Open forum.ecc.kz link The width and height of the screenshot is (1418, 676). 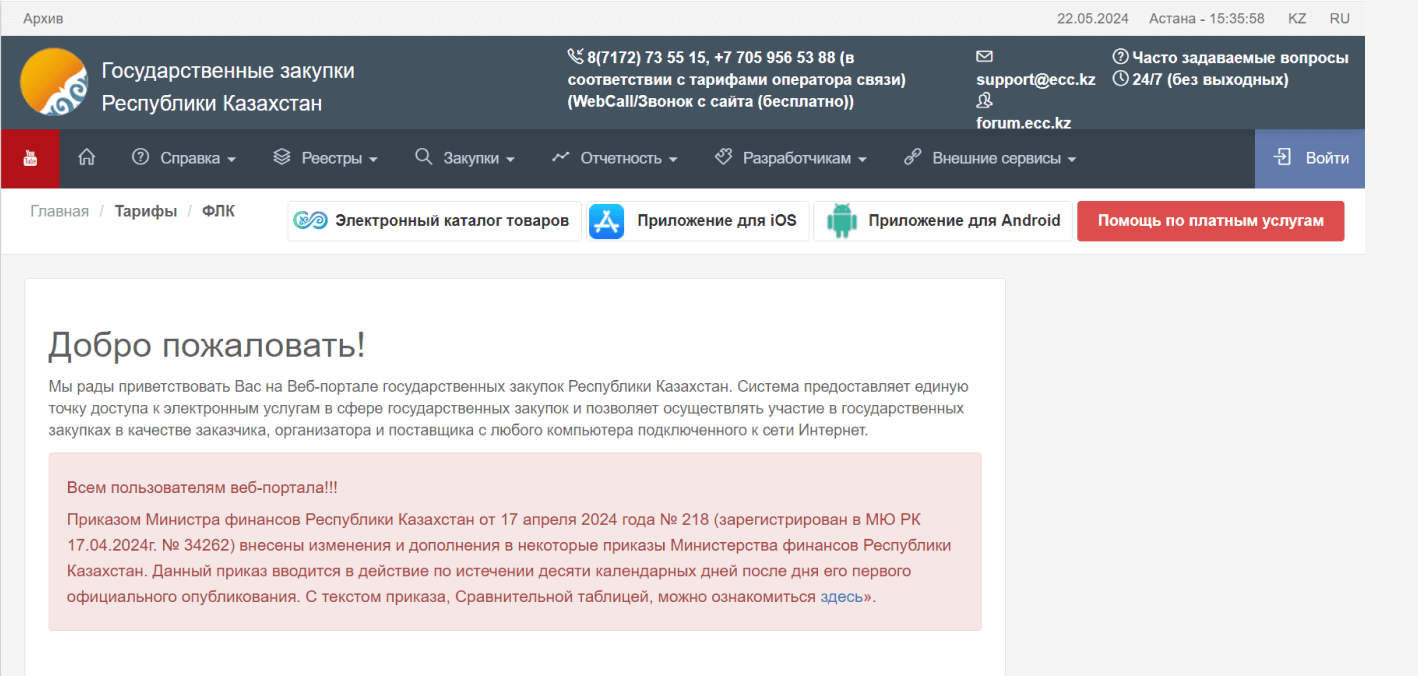coord(1023,123)
